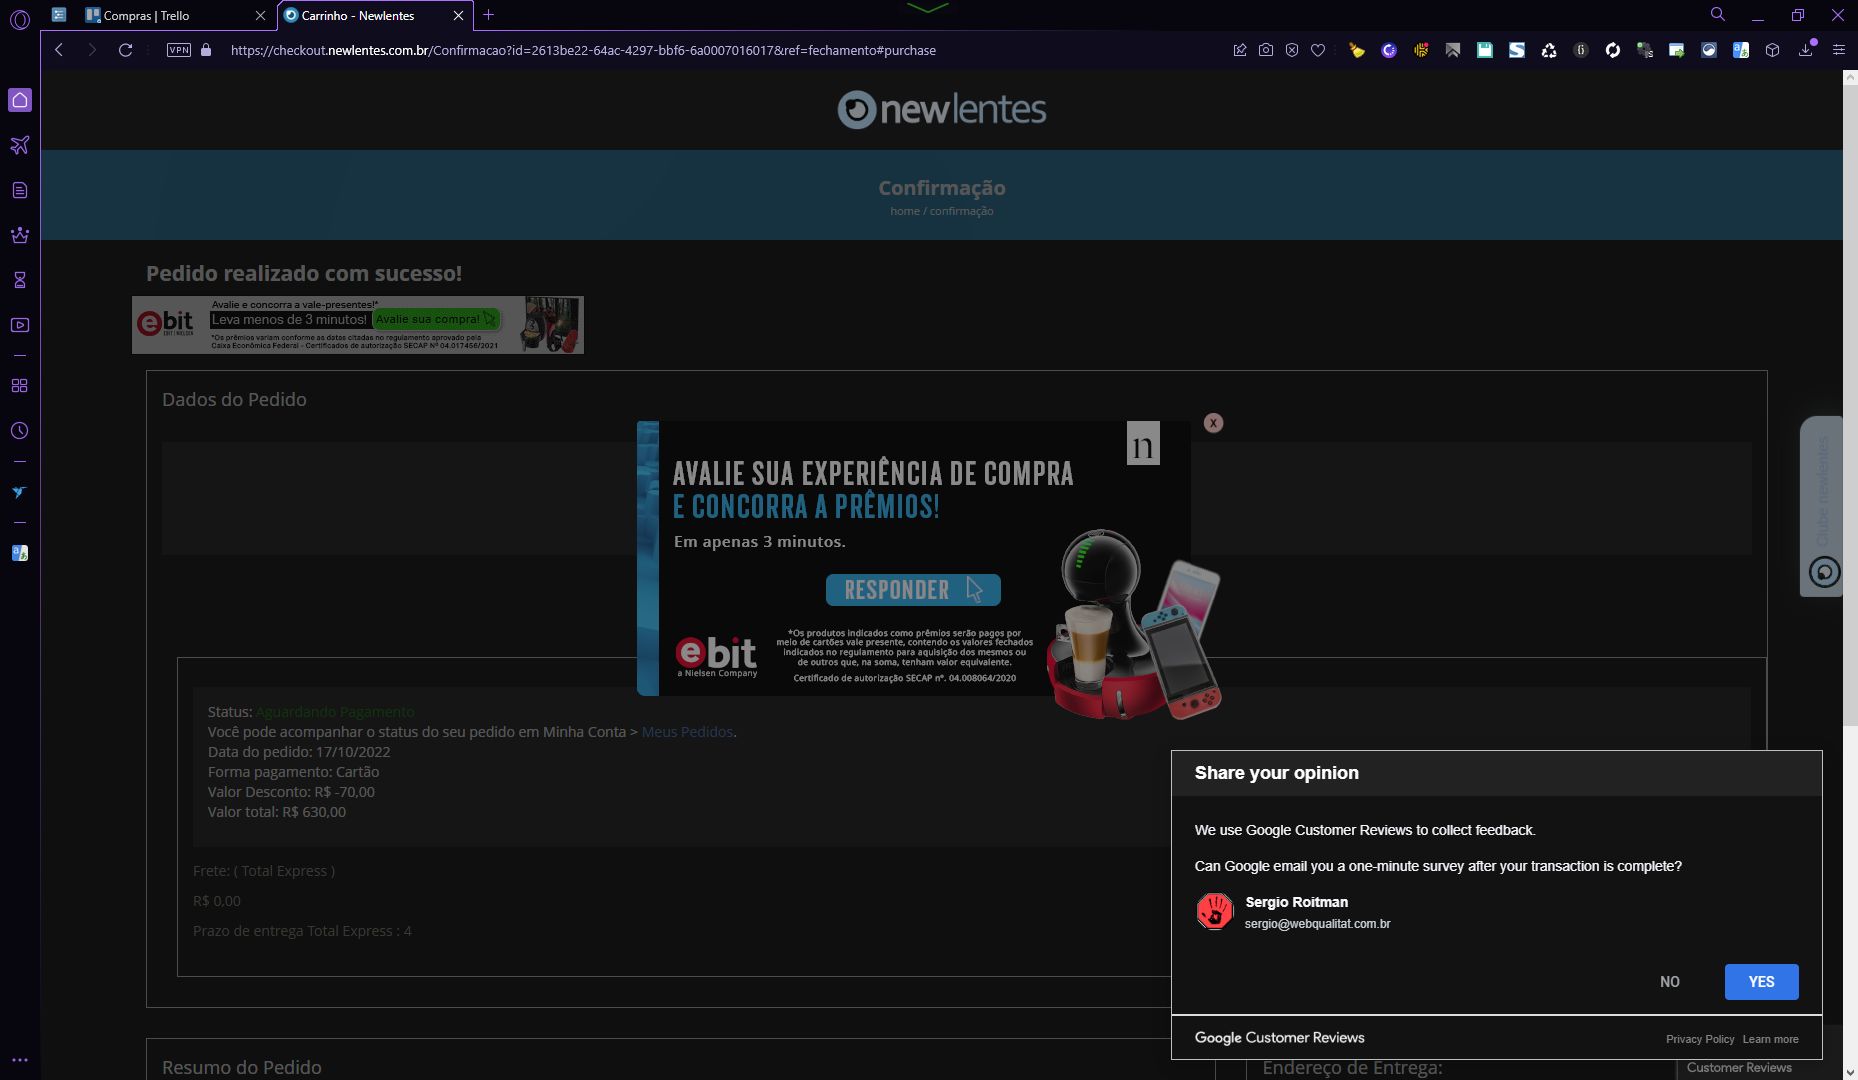The height and width of the screenshot is (1080, 1858).
Task: Click YES in Share your opinion
Action: pyautogui.click(x=1761, y=982)
